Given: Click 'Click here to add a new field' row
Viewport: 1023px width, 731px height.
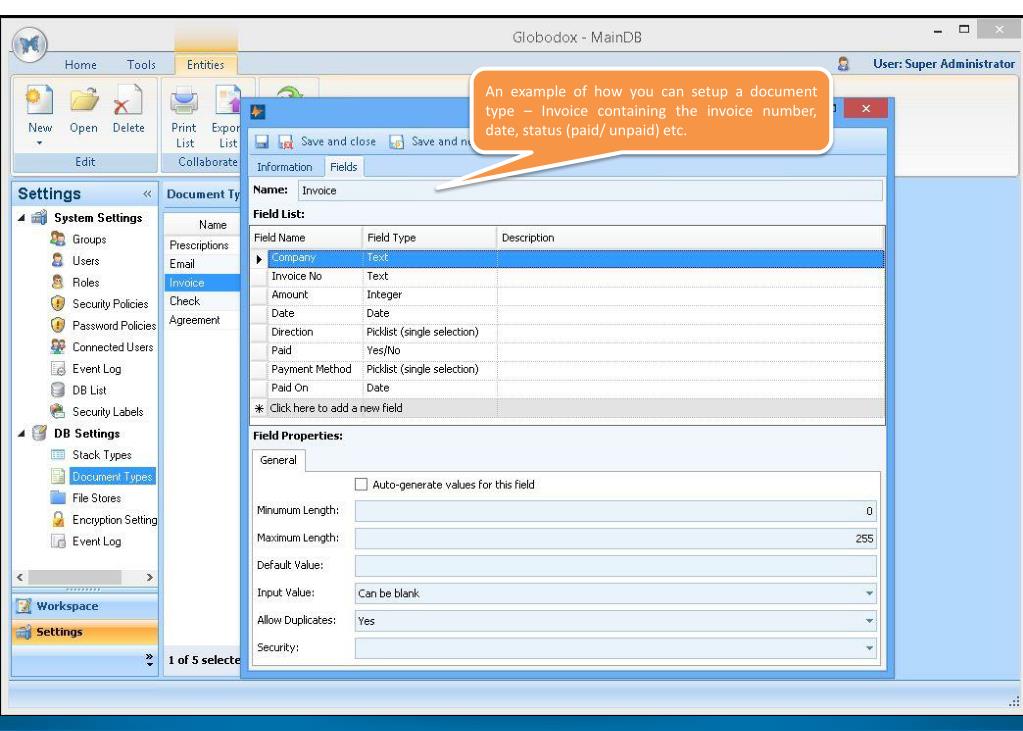Looking at the screenshot, I should (x=567, y=408).
